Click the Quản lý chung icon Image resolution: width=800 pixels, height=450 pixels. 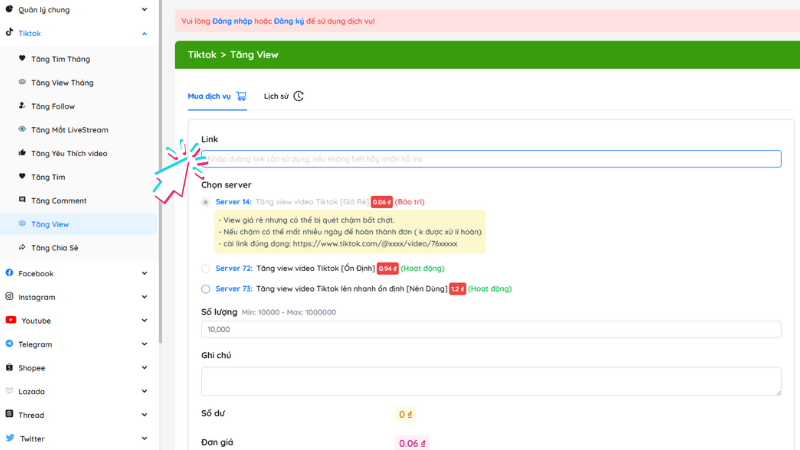pyautogui.click(x=9, y=9)
